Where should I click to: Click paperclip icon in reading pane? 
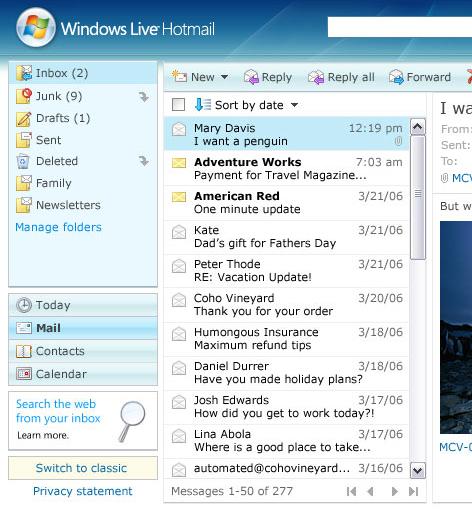(x=444, y=178)
